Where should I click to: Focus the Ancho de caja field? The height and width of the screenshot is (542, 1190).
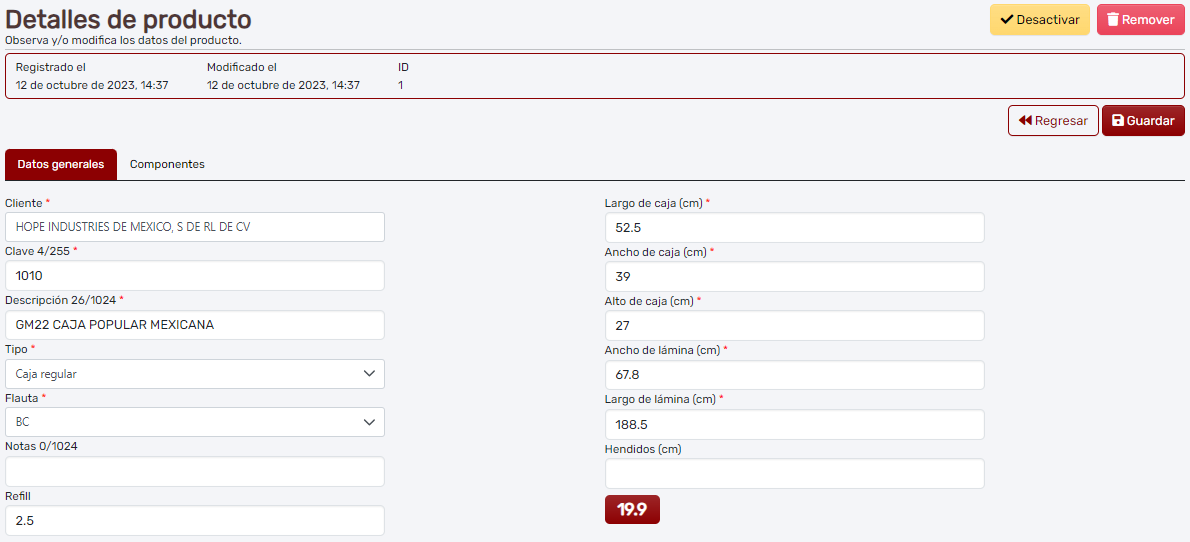(x=794, y=276)
